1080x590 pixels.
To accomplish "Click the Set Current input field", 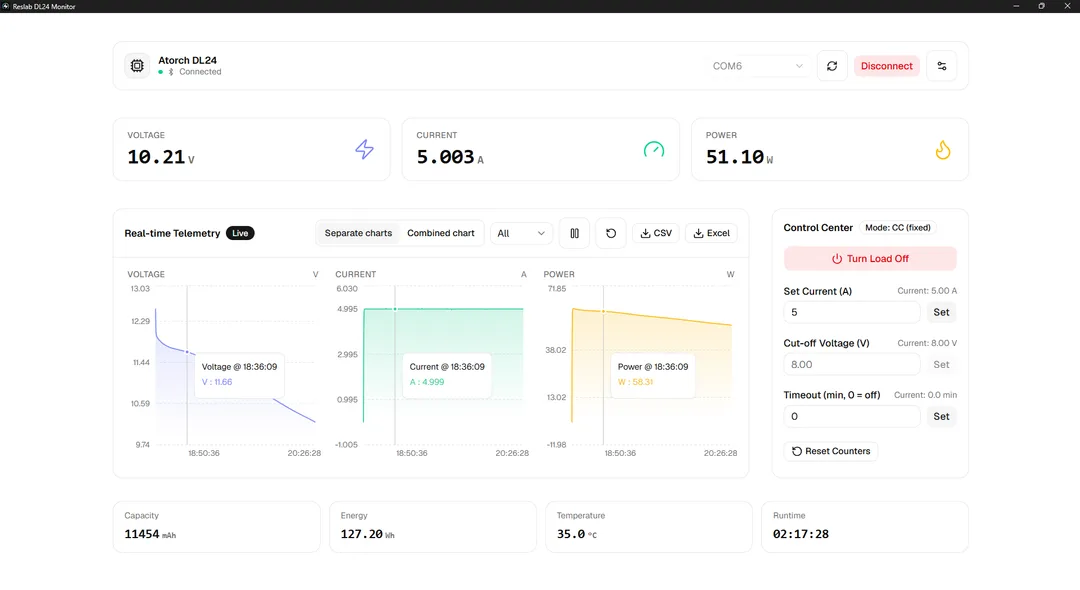I will point(851,313).
